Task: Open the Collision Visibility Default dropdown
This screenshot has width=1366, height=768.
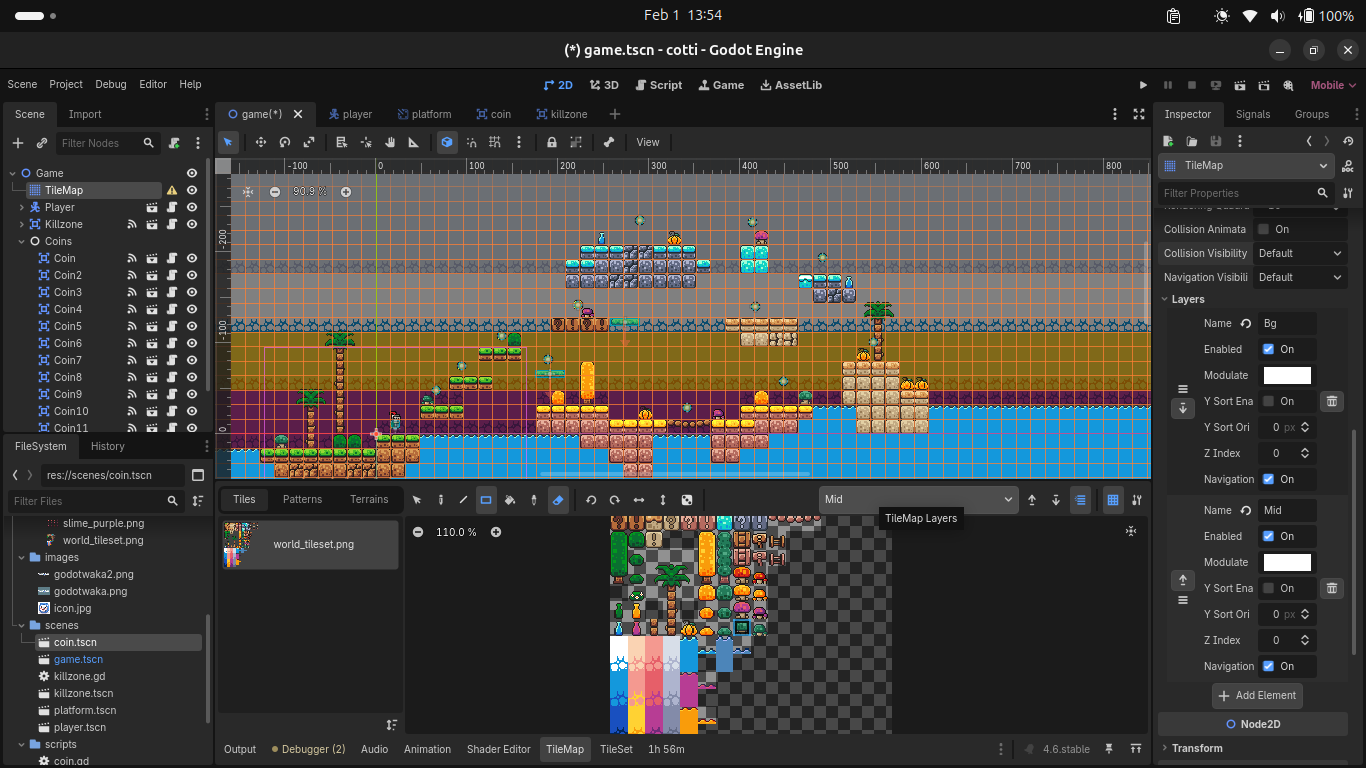Action: [x=1299, y=253]
